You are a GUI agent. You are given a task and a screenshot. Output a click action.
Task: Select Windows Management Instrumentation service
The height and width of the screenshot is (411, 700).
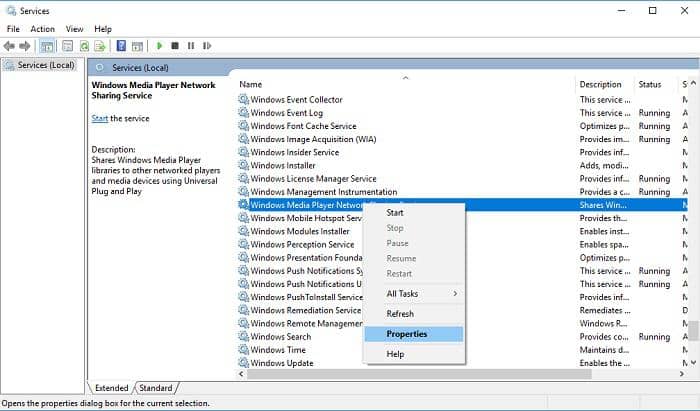462,191
